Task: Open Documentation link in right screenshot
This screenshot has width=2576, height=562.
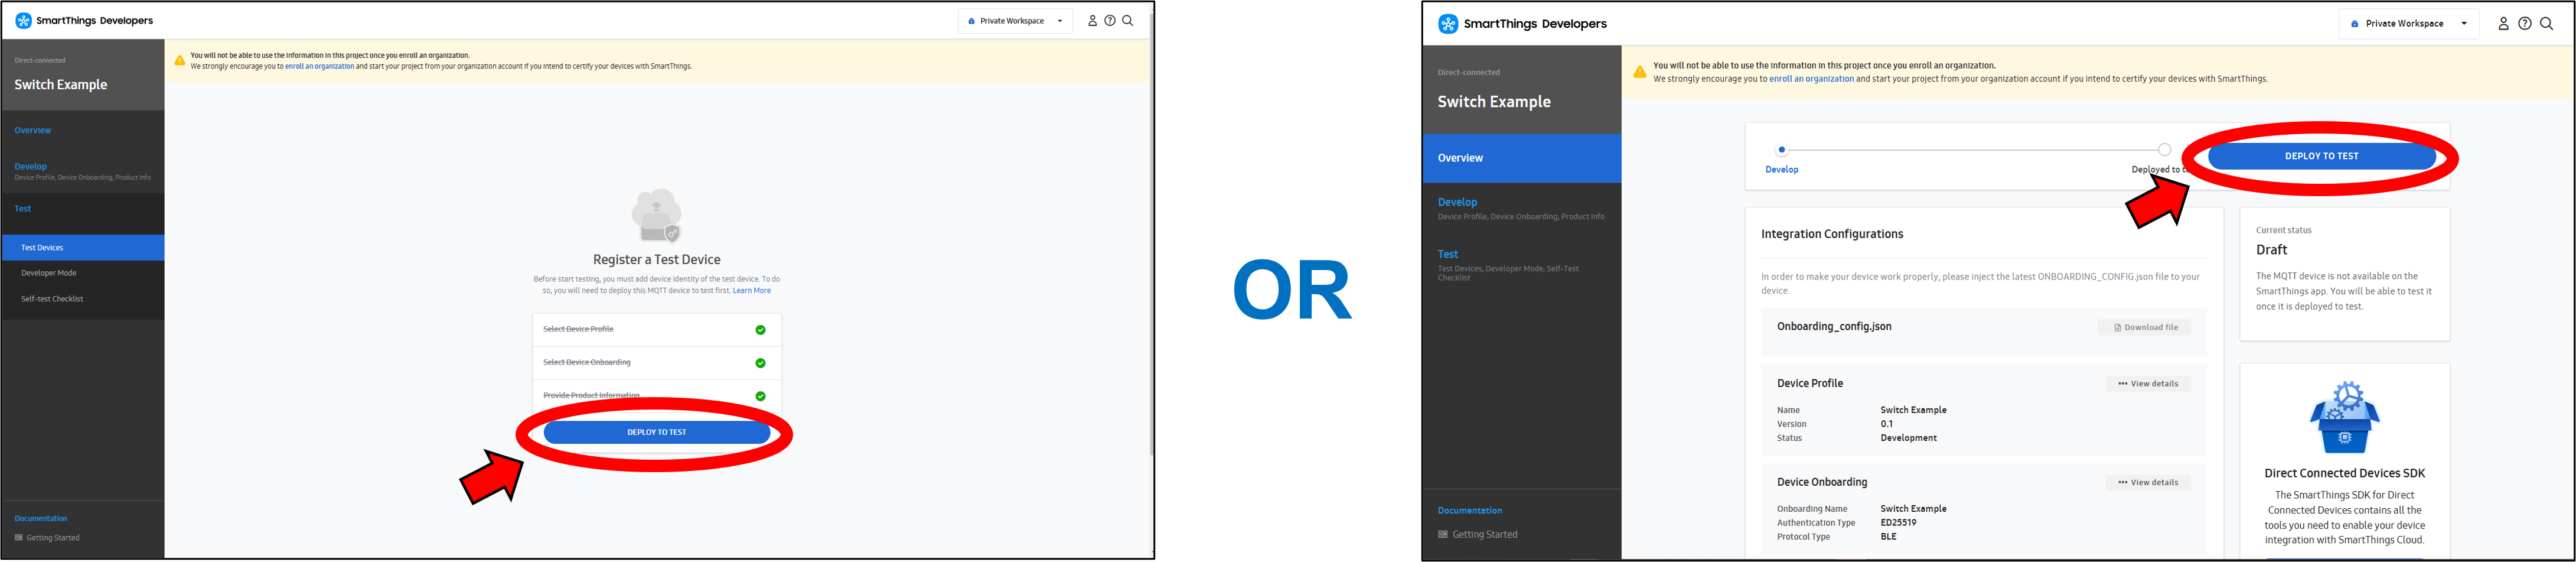Action: coord(1469,511)
